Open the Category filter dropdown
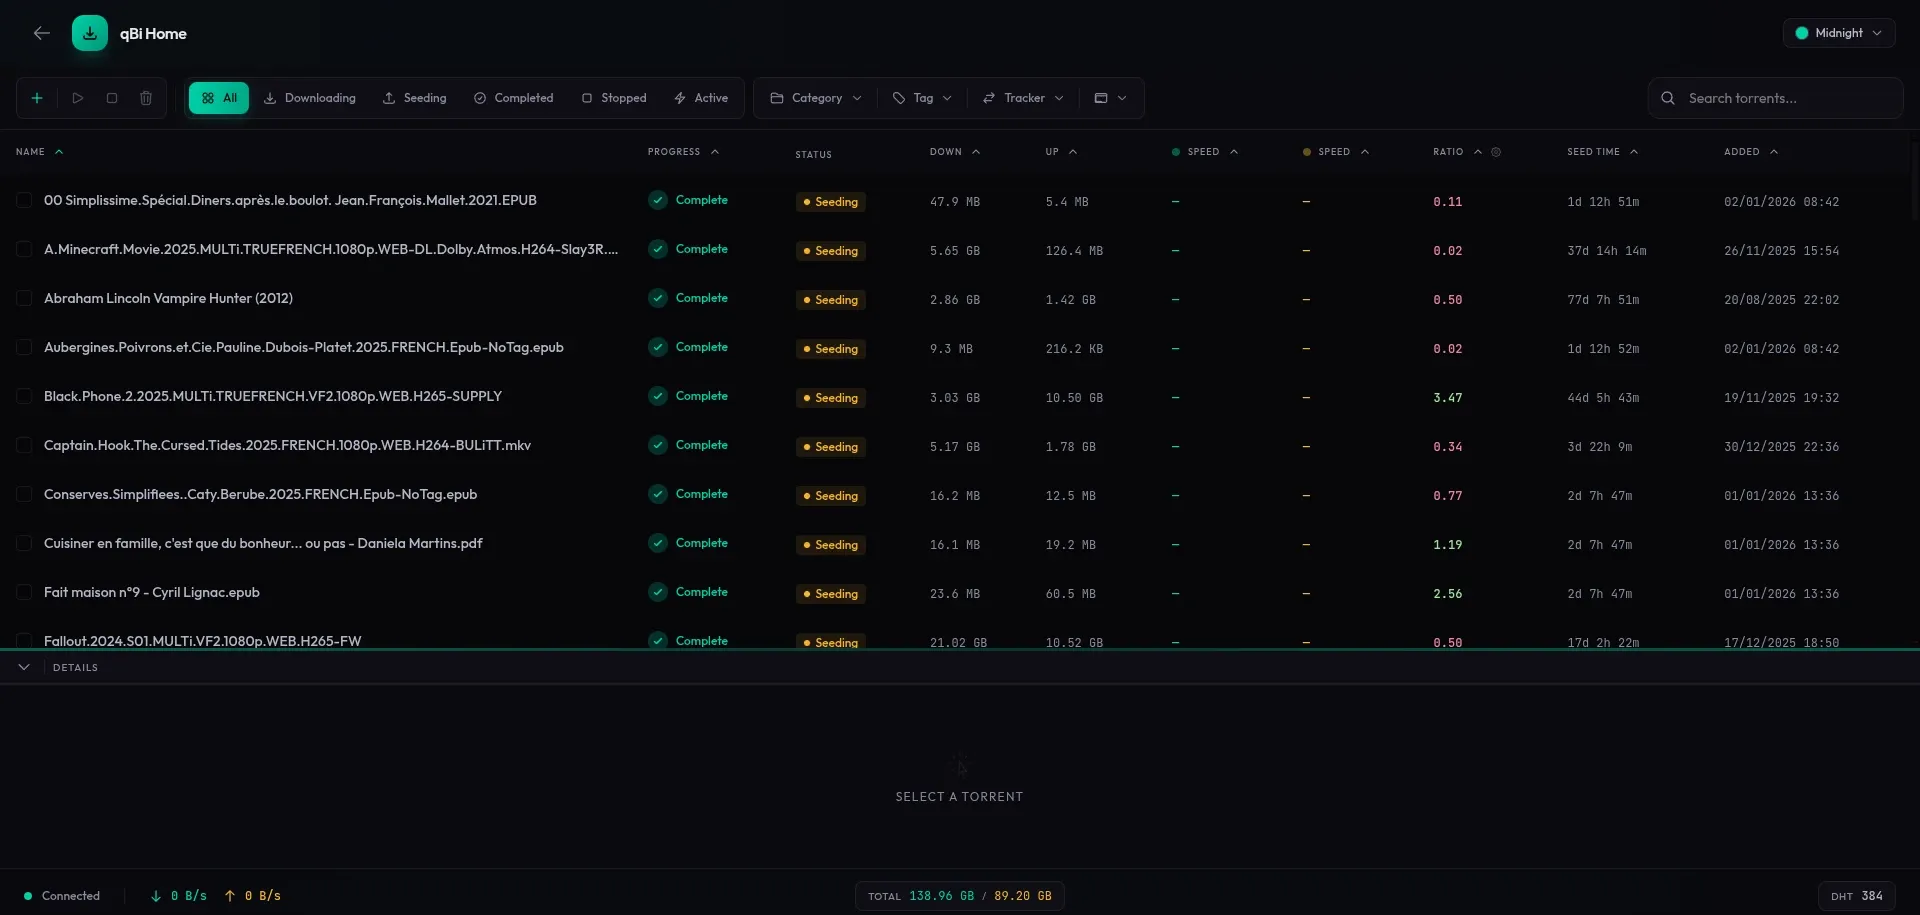This screenshot has height=915, width=1920. coord(816,98)
